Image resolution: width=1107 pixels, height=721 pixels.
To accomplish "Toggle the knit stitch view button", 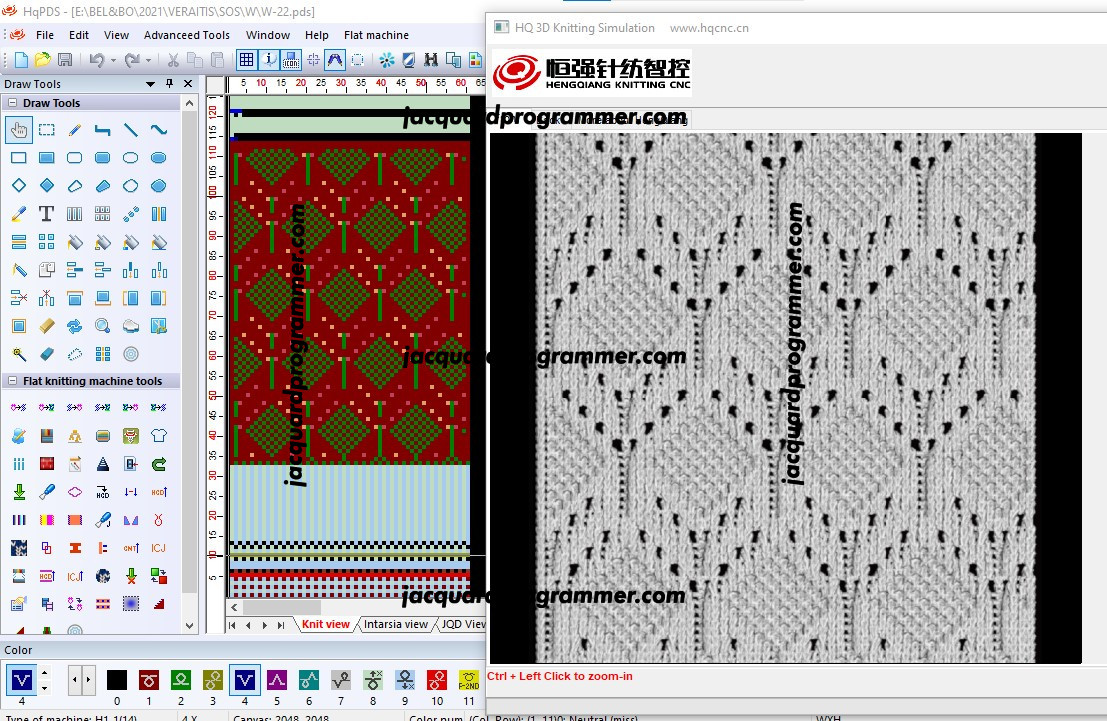I will point(335,60).
